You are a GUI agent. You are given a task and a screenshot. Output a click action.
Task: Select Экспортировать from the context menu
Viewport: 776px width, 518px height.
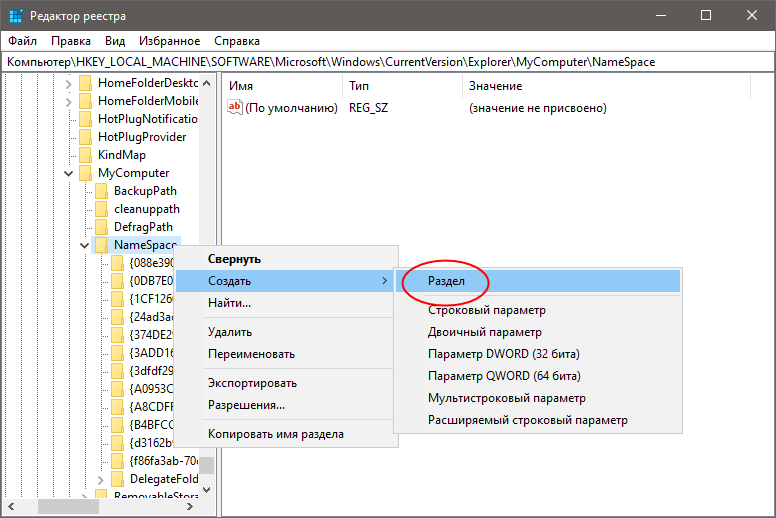tap(287, 383)
